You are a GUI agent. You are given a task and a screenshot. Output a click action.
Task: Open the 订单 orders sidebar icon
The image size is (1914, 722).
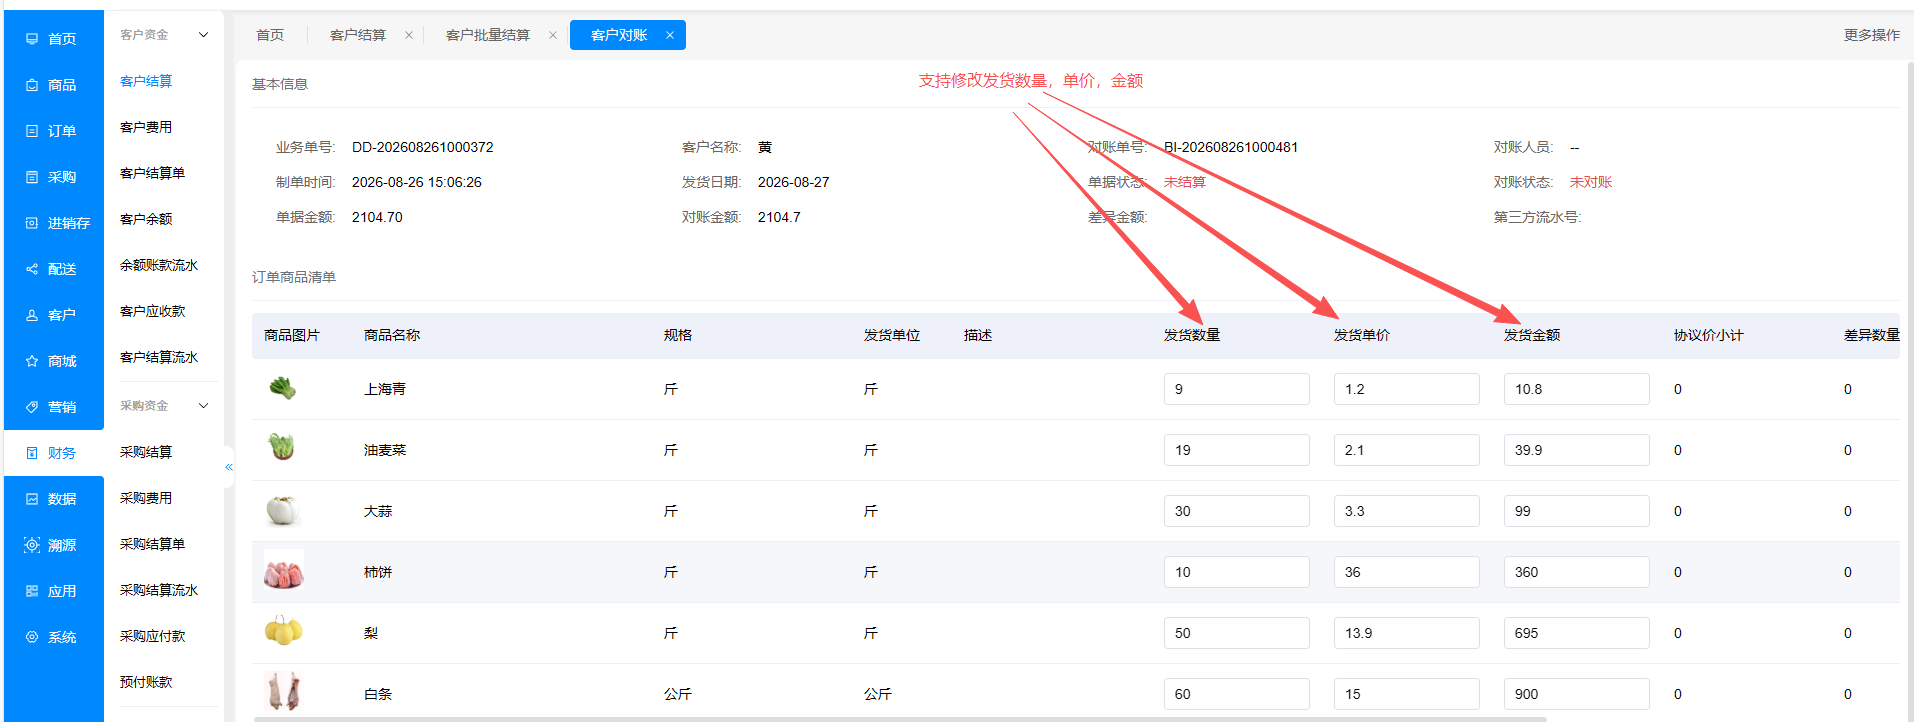(32, 131)
